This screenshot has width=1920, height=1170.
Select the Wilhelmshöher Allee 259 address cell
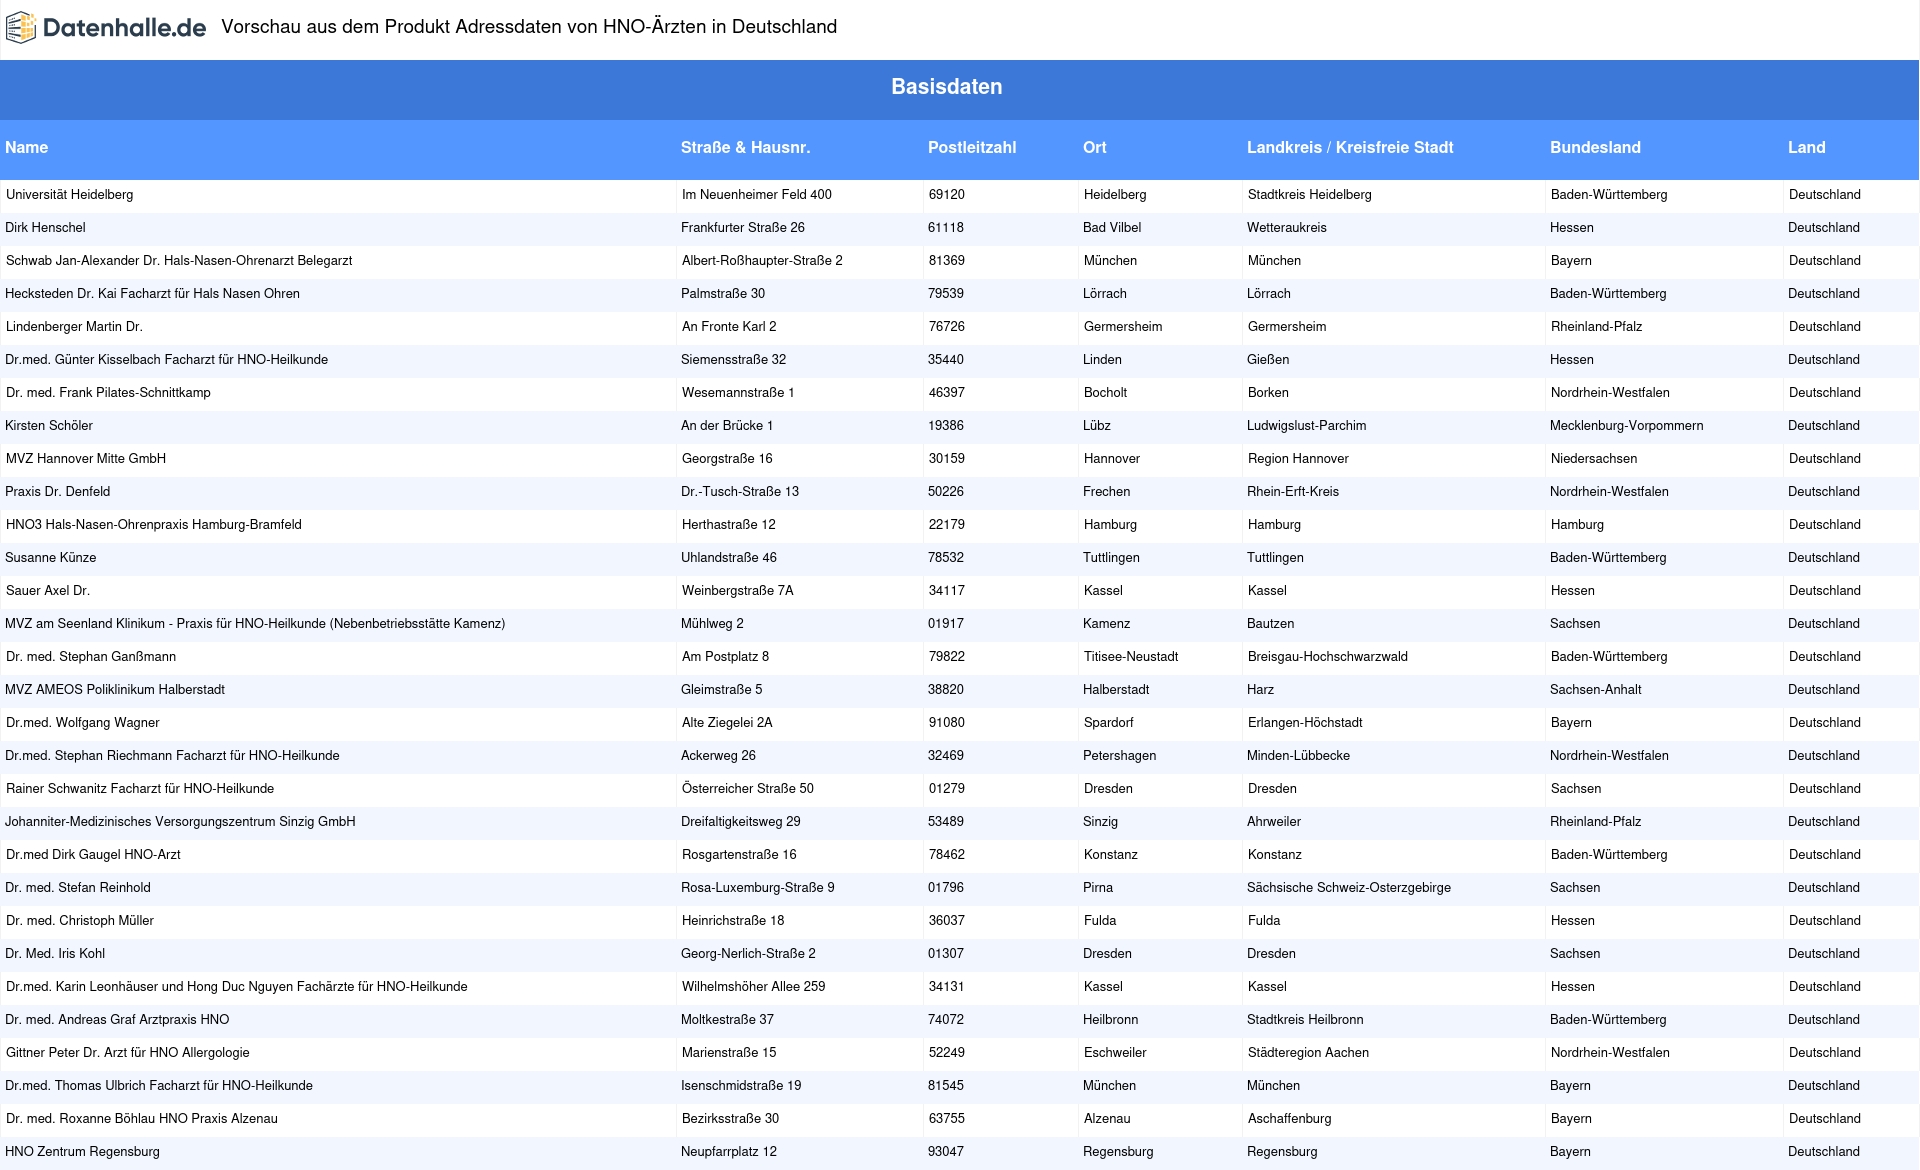pyautogui.click(x=753, y=987)
